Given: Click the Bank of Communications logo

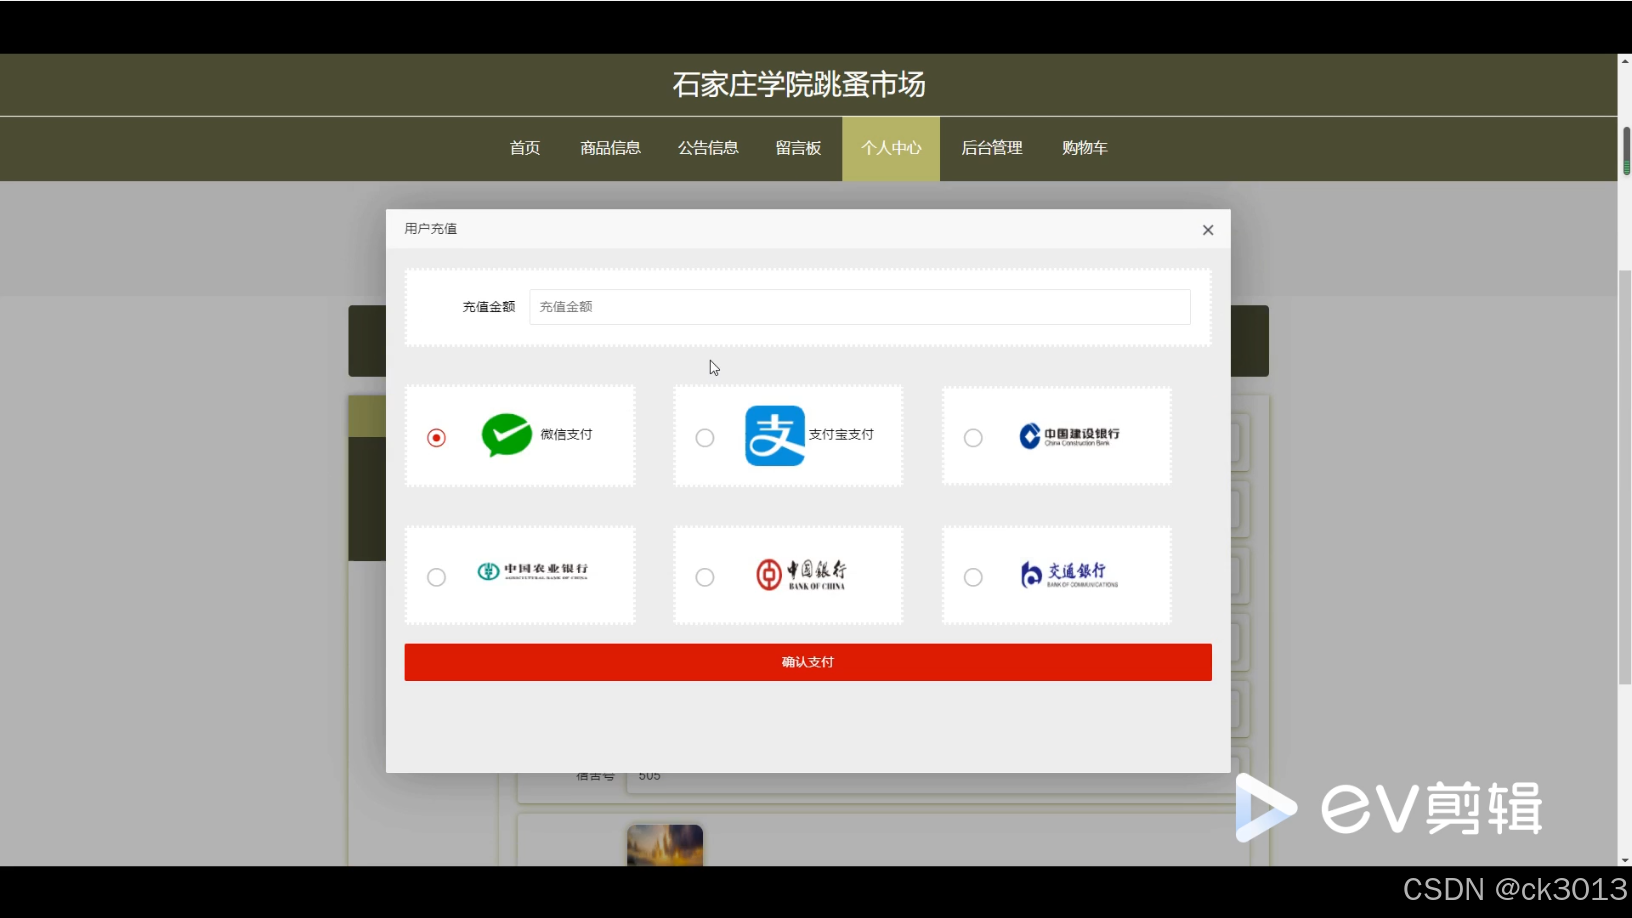Looking at the screenshot, I should [x=1069, y=574].
